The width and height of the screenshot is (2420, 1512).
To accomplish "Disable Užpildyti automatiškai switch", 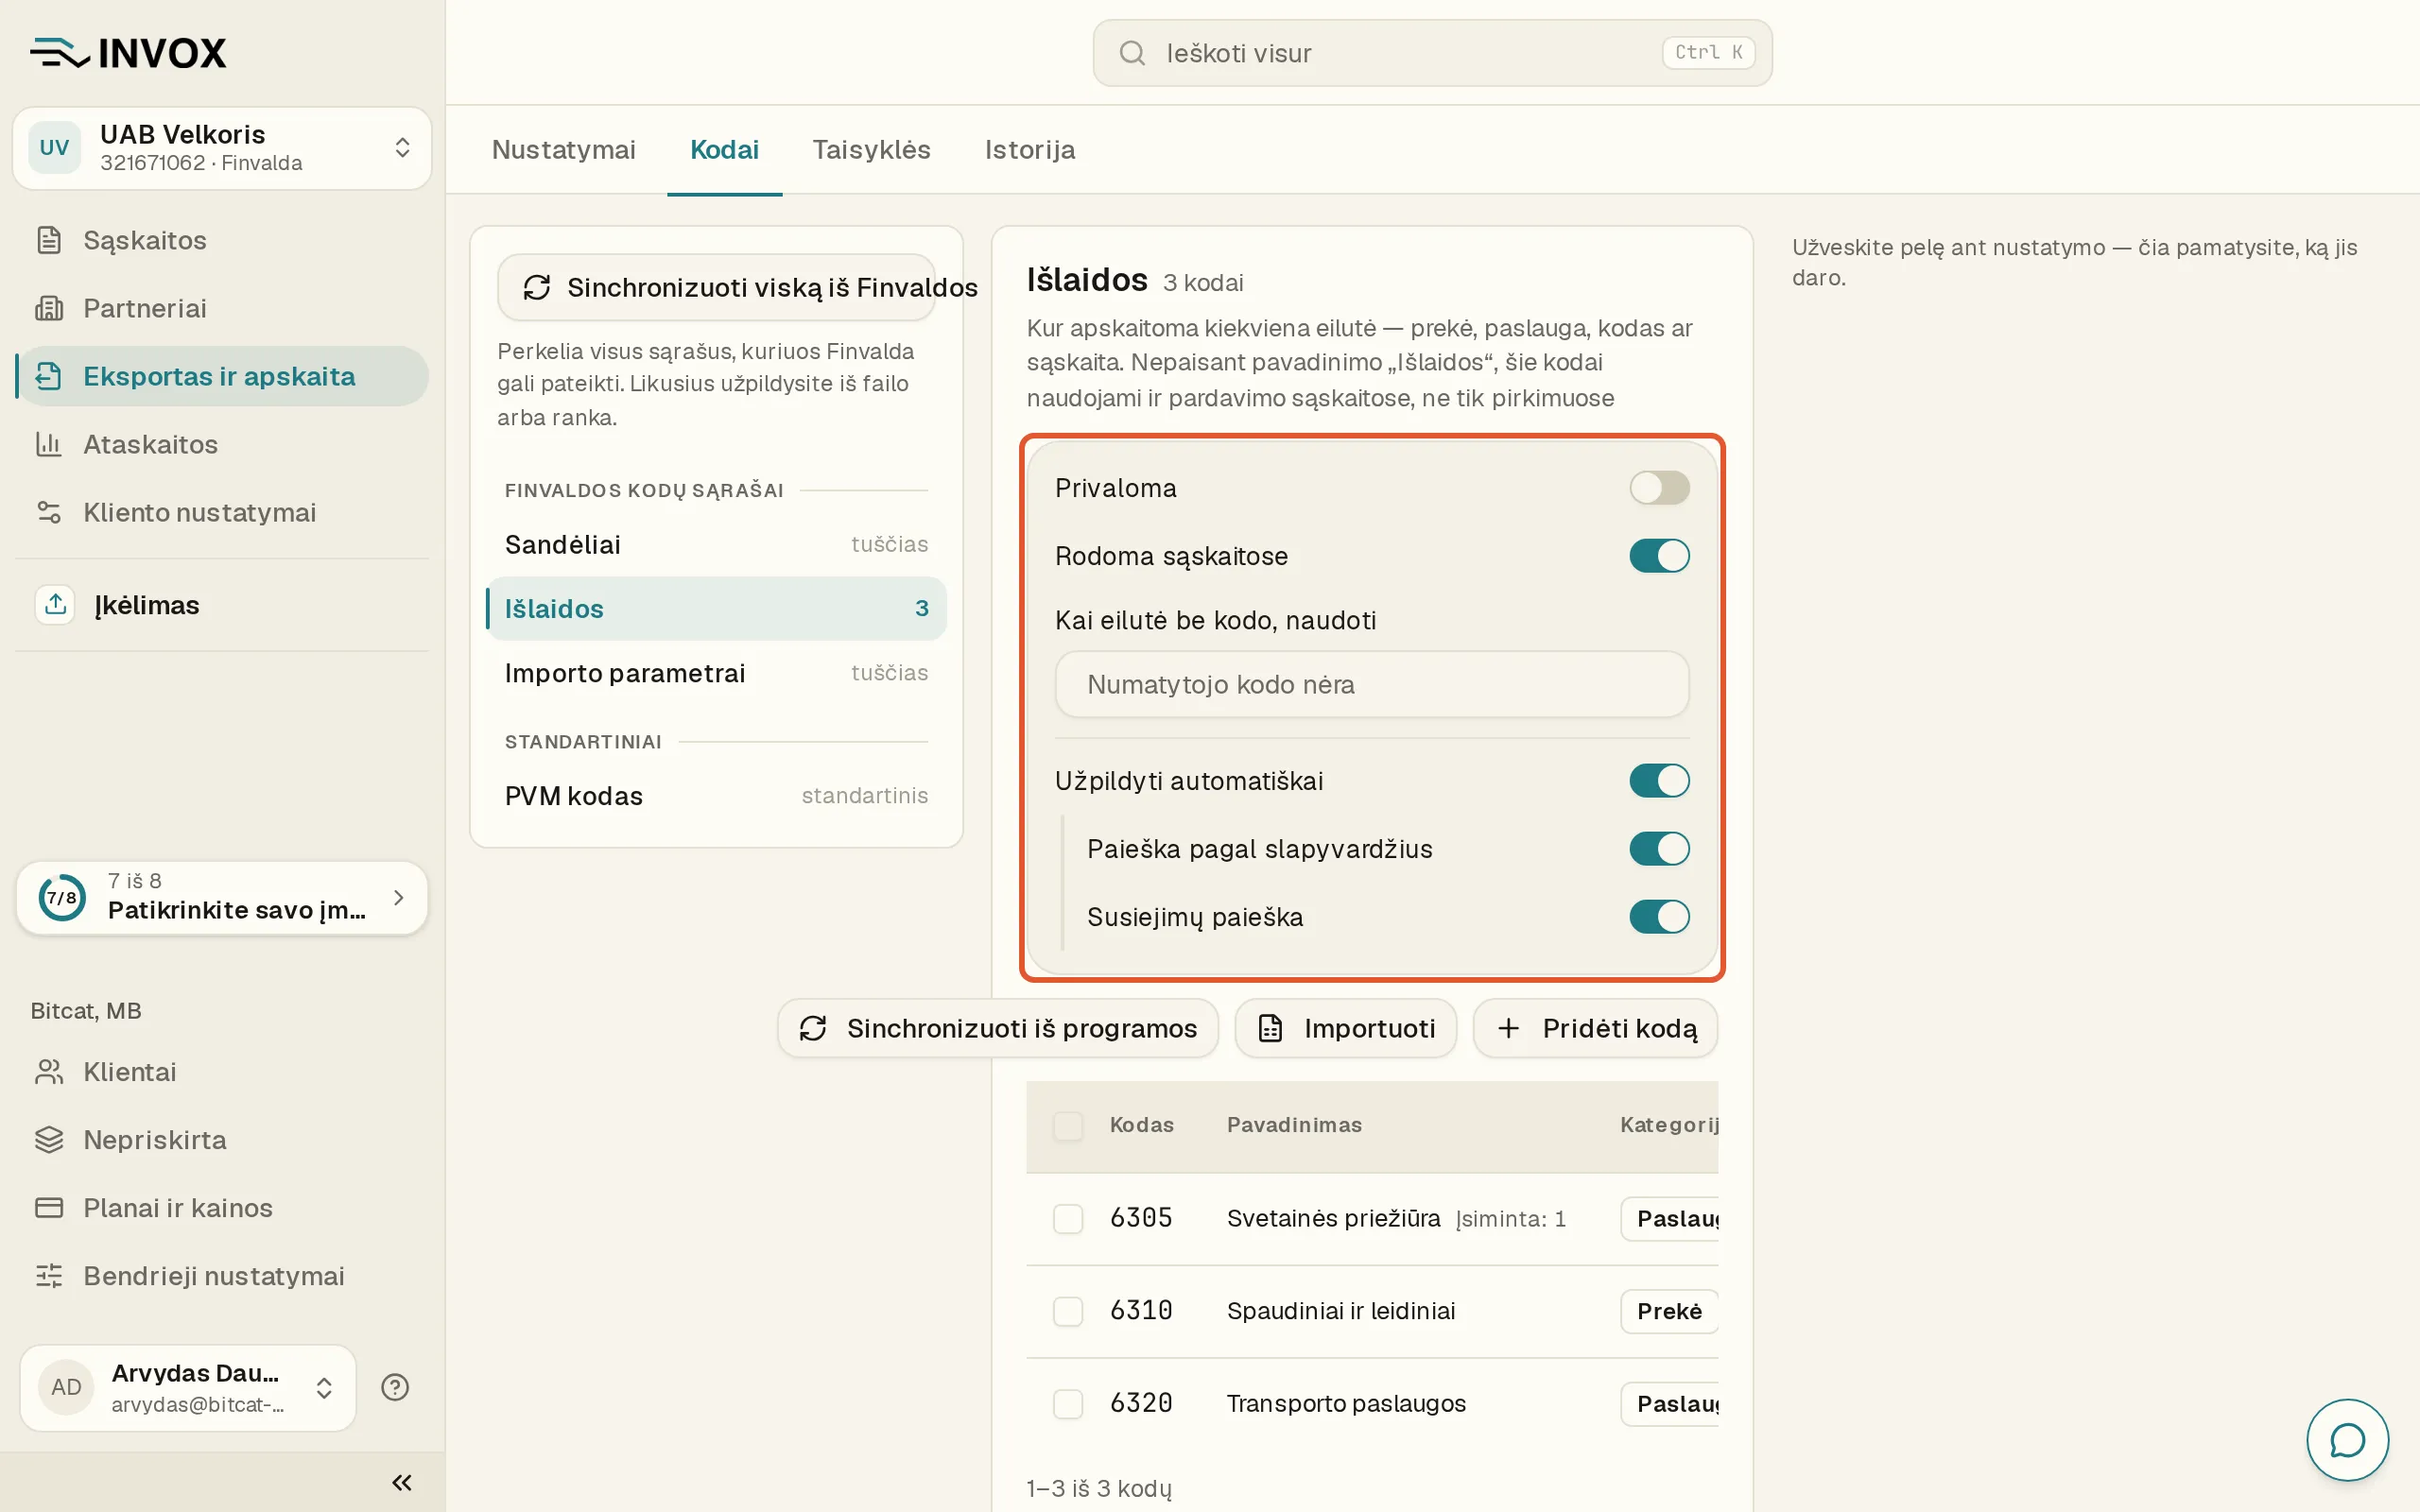I will click(1659, 781).
